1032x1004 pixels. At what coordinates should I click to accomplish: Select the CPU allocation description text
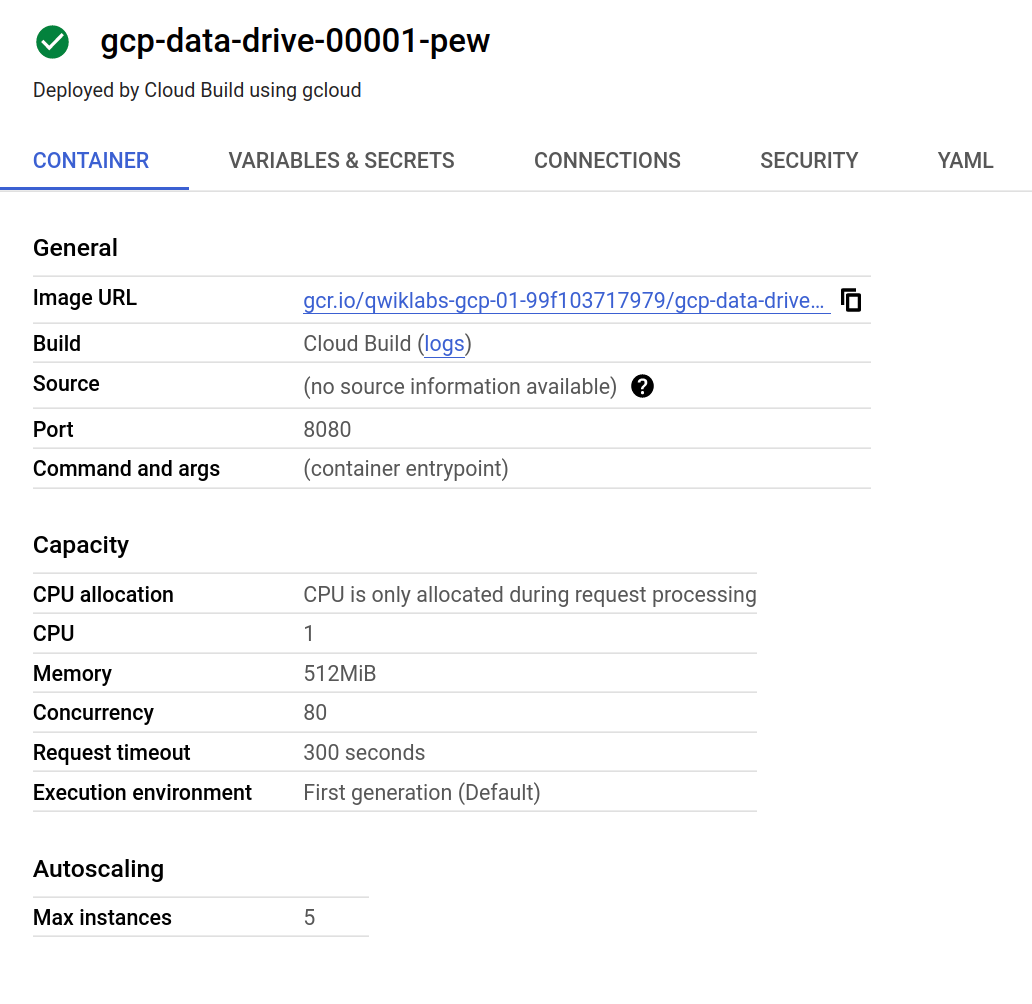[x=530, y=594]
